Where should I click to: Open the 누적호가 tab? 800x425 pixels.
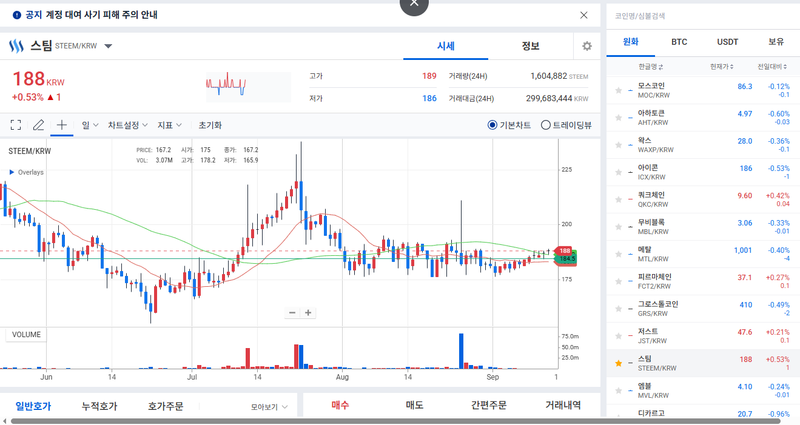(99, 406)
